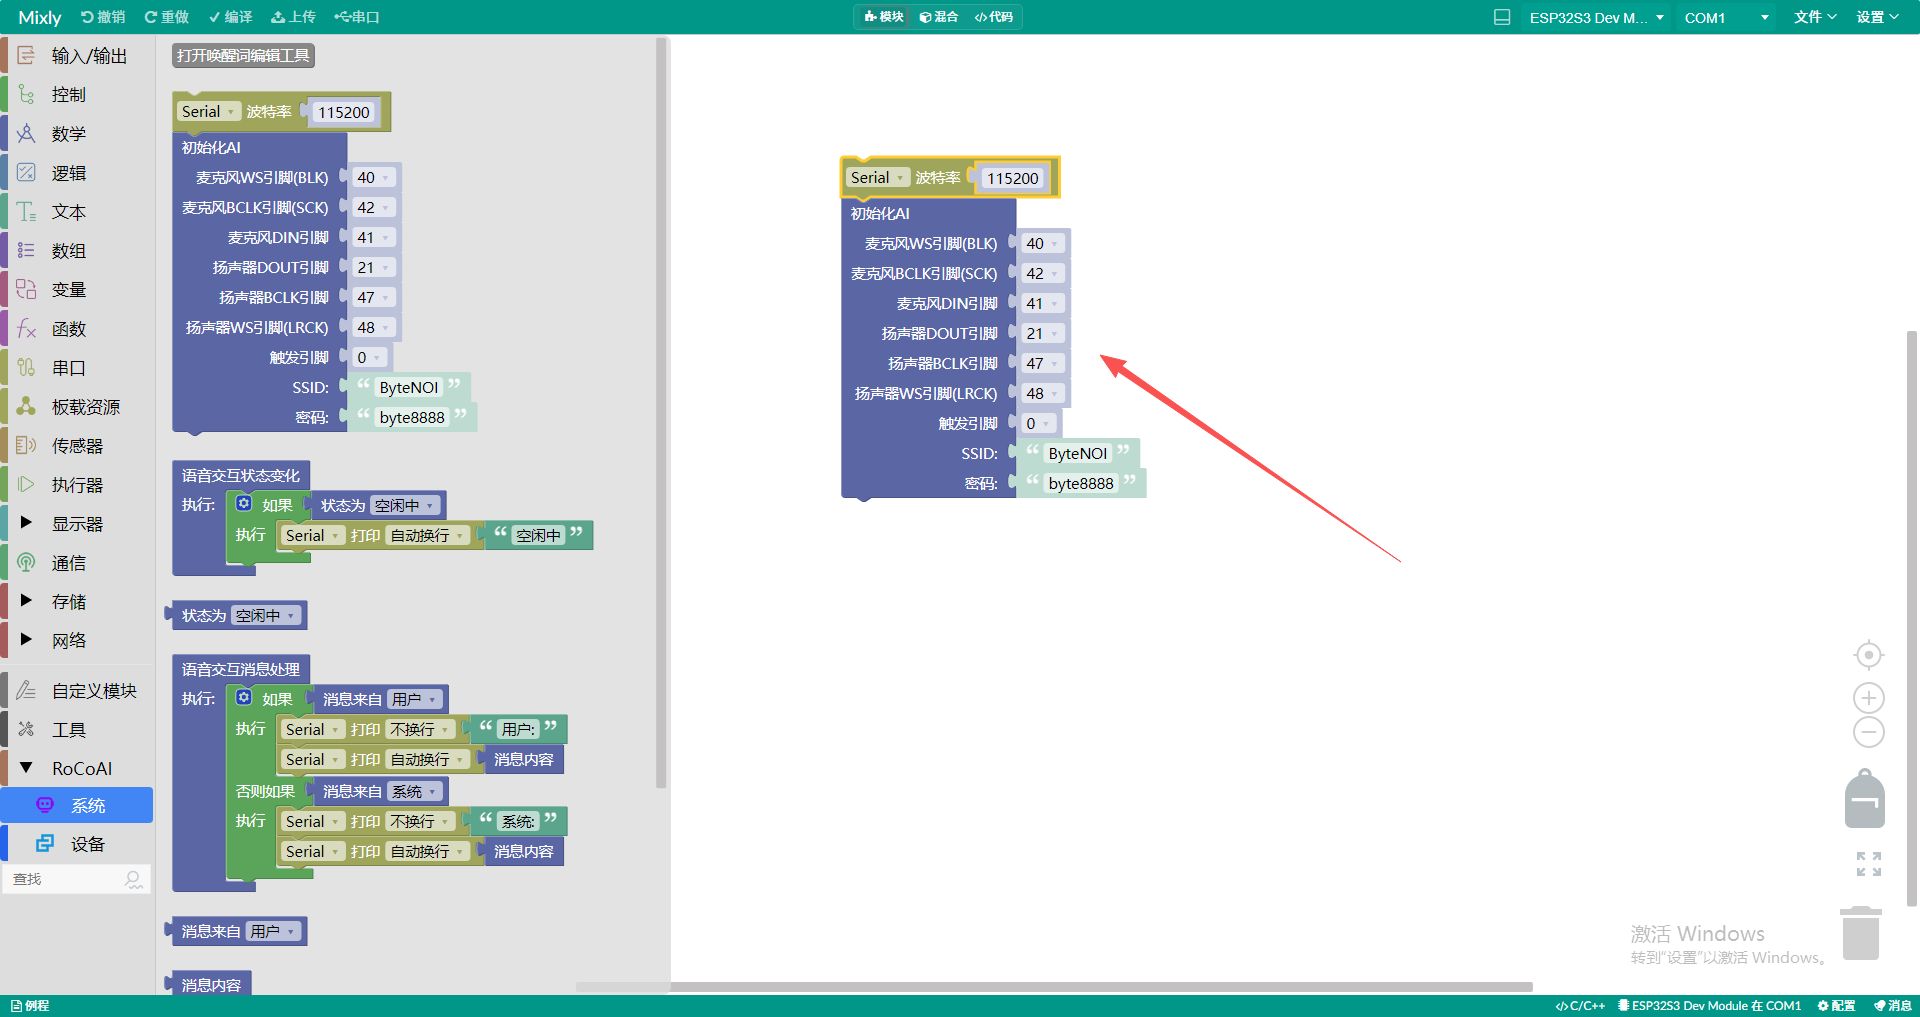The height and width of the screenshot is (1017, 1920).
Task: Click the search magnifier icon in sidebar
Action: (x=133, y=879)
